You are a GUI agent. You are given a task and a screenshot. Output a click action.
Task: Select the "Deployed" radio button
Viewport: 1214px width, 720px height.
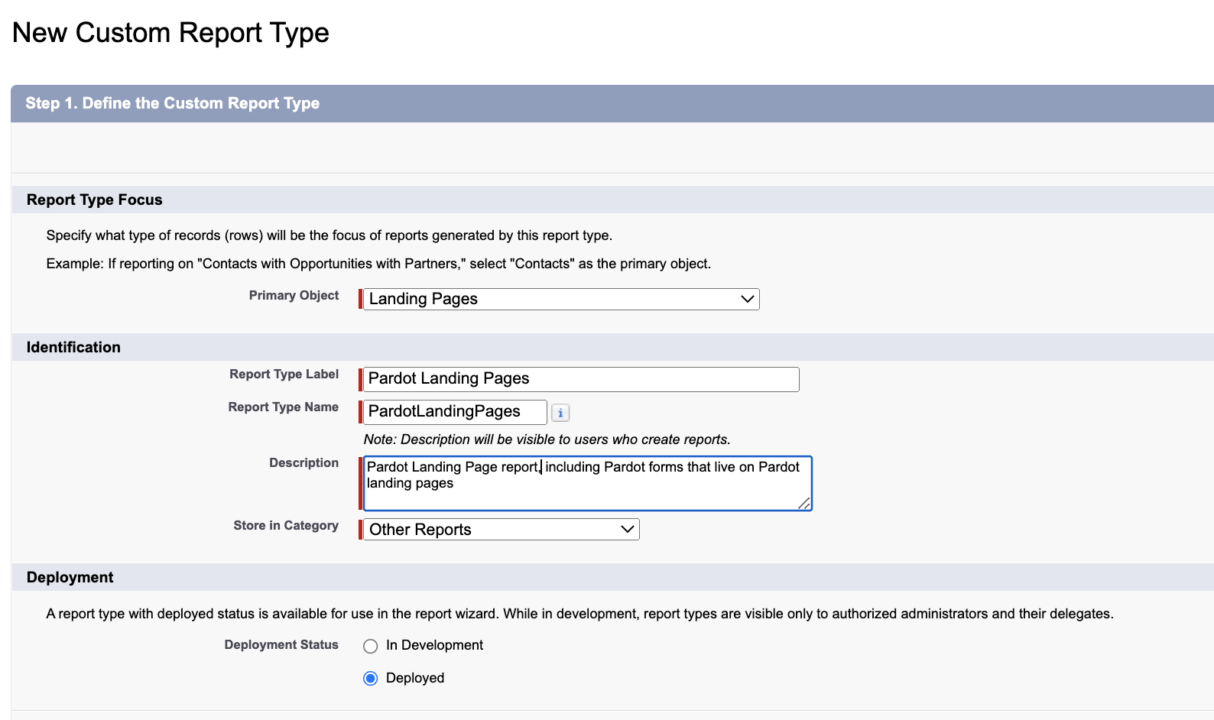[x=370, y=678]
